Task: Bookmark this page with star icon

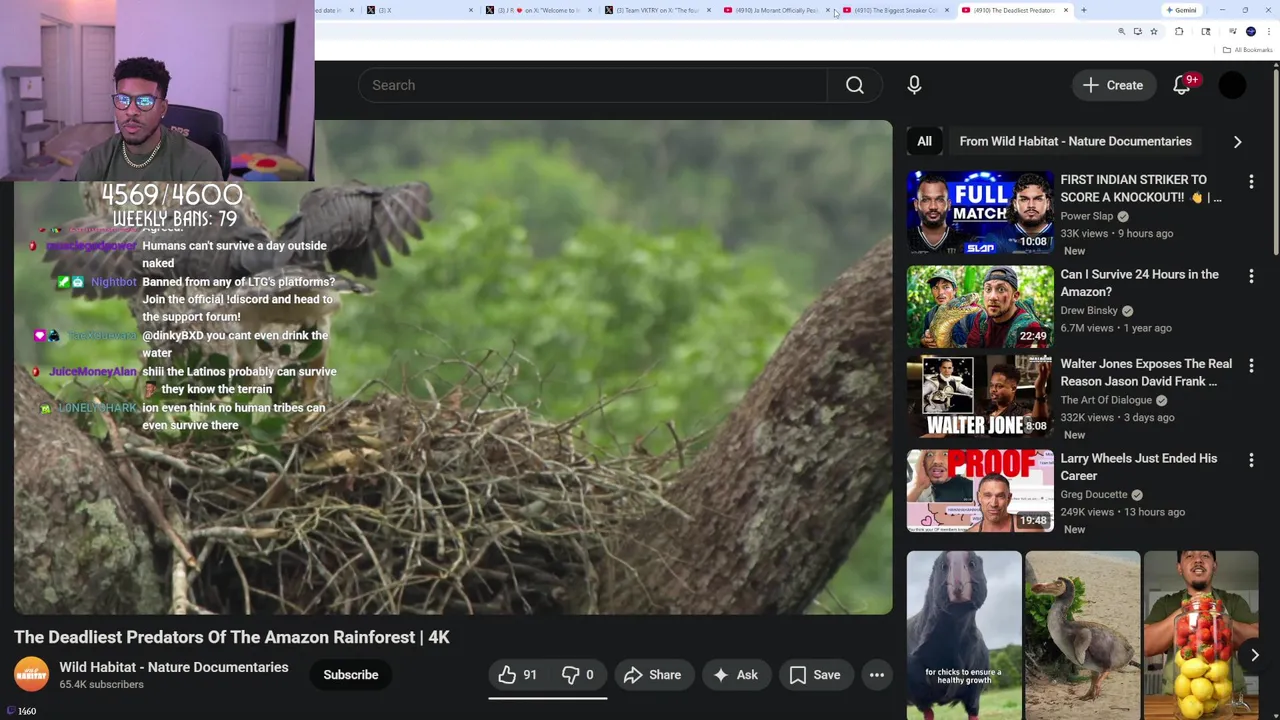Action: coord(1154,32)
